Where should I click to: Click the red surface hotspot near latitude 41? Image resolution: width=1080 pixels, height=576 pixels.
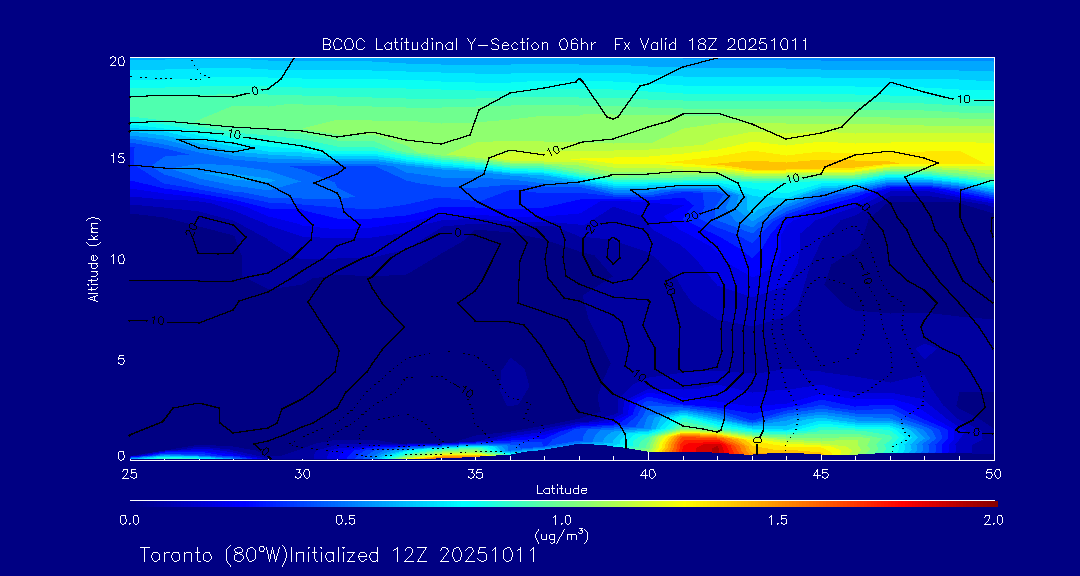pyautogui.click(x=700, y=443)
